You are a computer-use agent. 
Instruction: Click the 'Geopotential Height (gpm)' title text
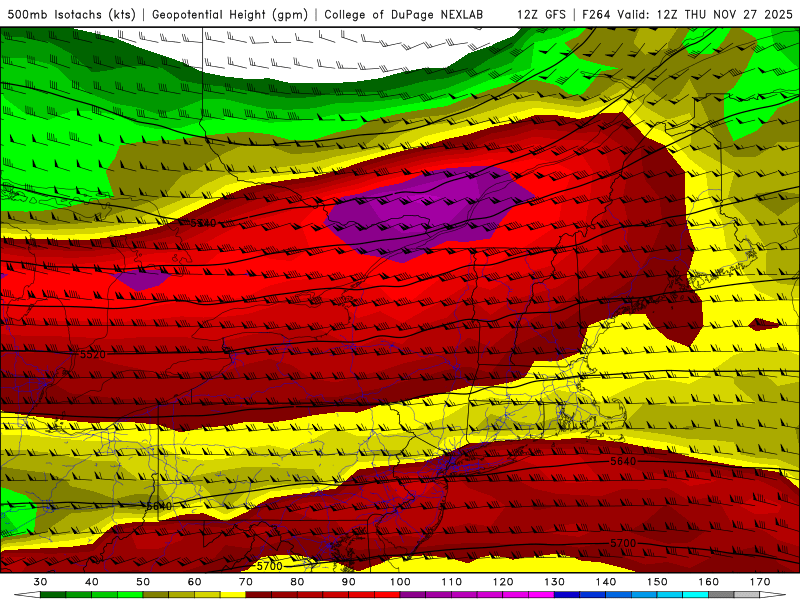click(x=230, y=14)
